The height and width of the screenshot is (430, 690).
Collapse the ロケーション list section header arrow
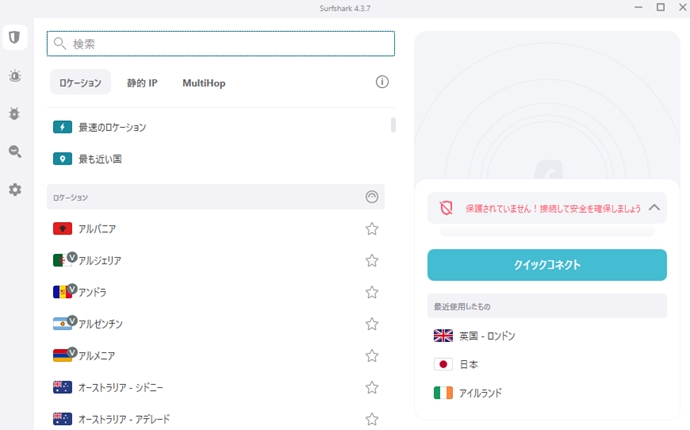(372, 197)
